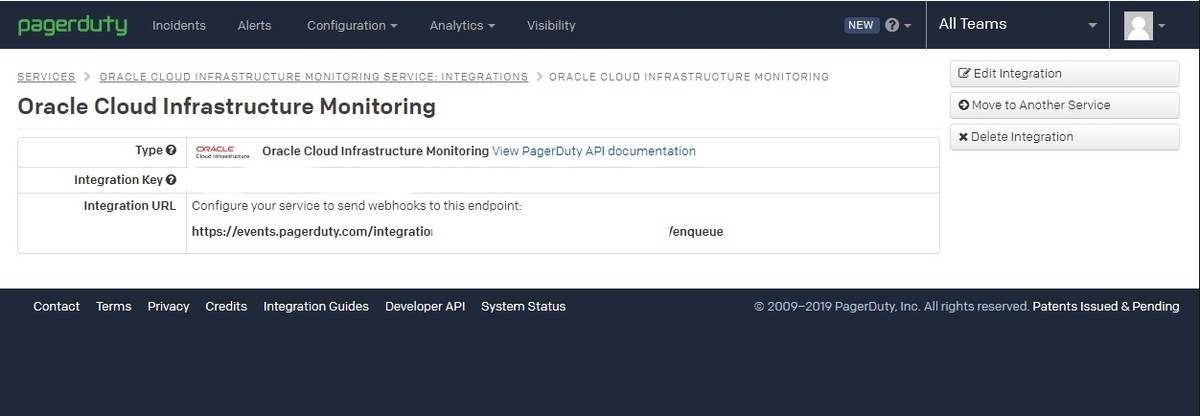Open the Visibility page
Screen dimensions: 1200x416
(x=551, y=25)
